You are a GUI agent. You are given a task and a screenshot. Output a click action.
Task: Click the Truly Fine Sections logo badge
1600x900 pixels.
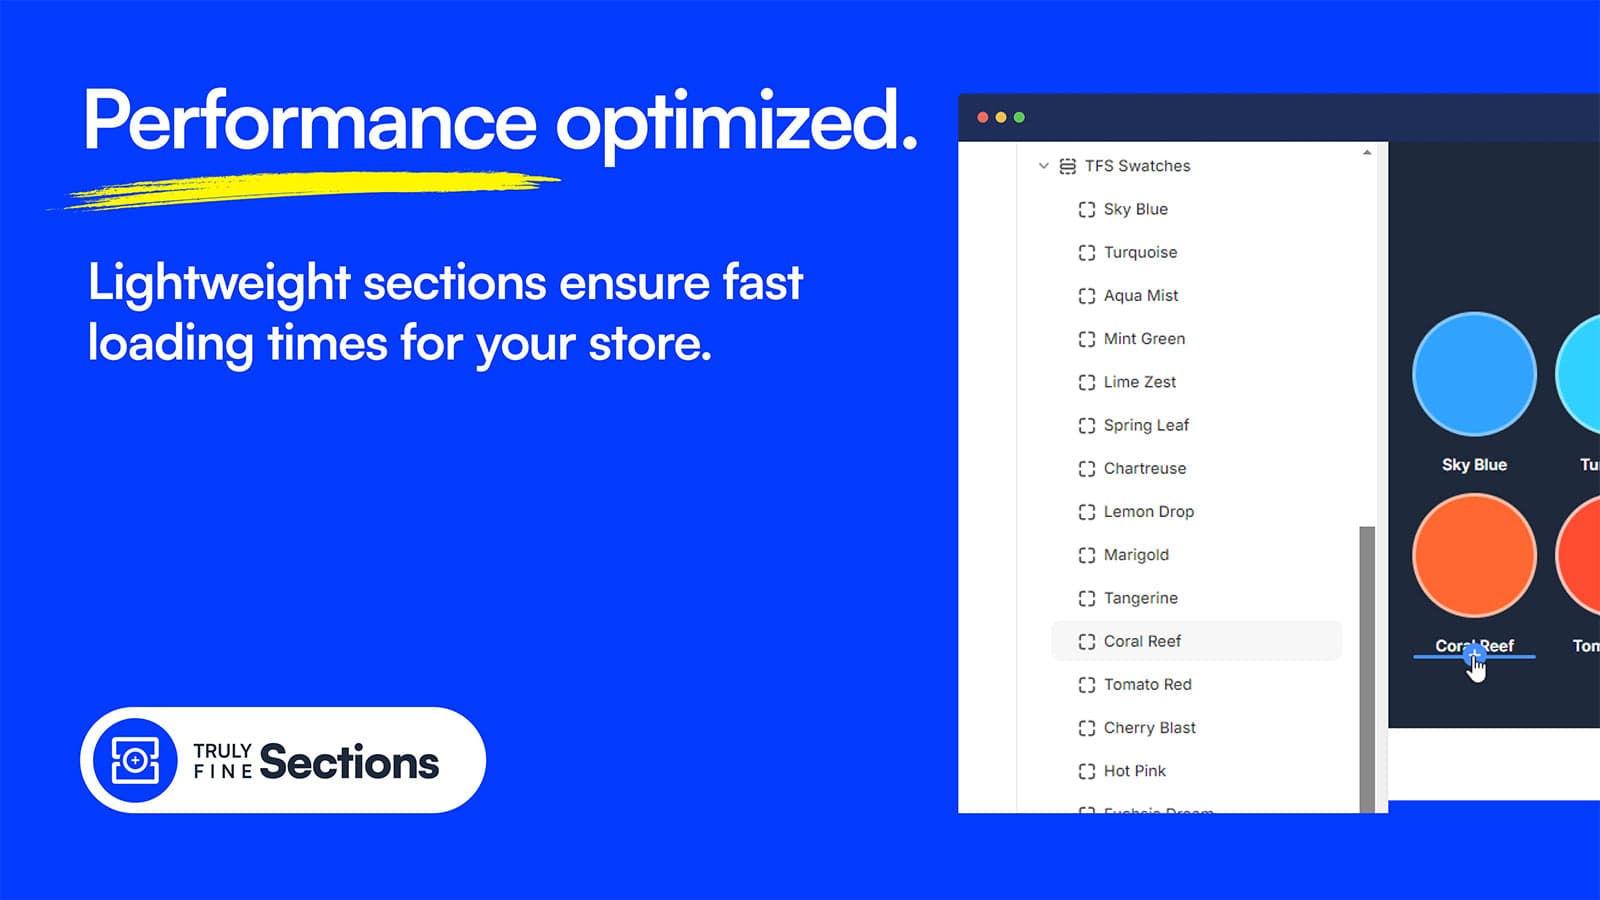(283, 760)
